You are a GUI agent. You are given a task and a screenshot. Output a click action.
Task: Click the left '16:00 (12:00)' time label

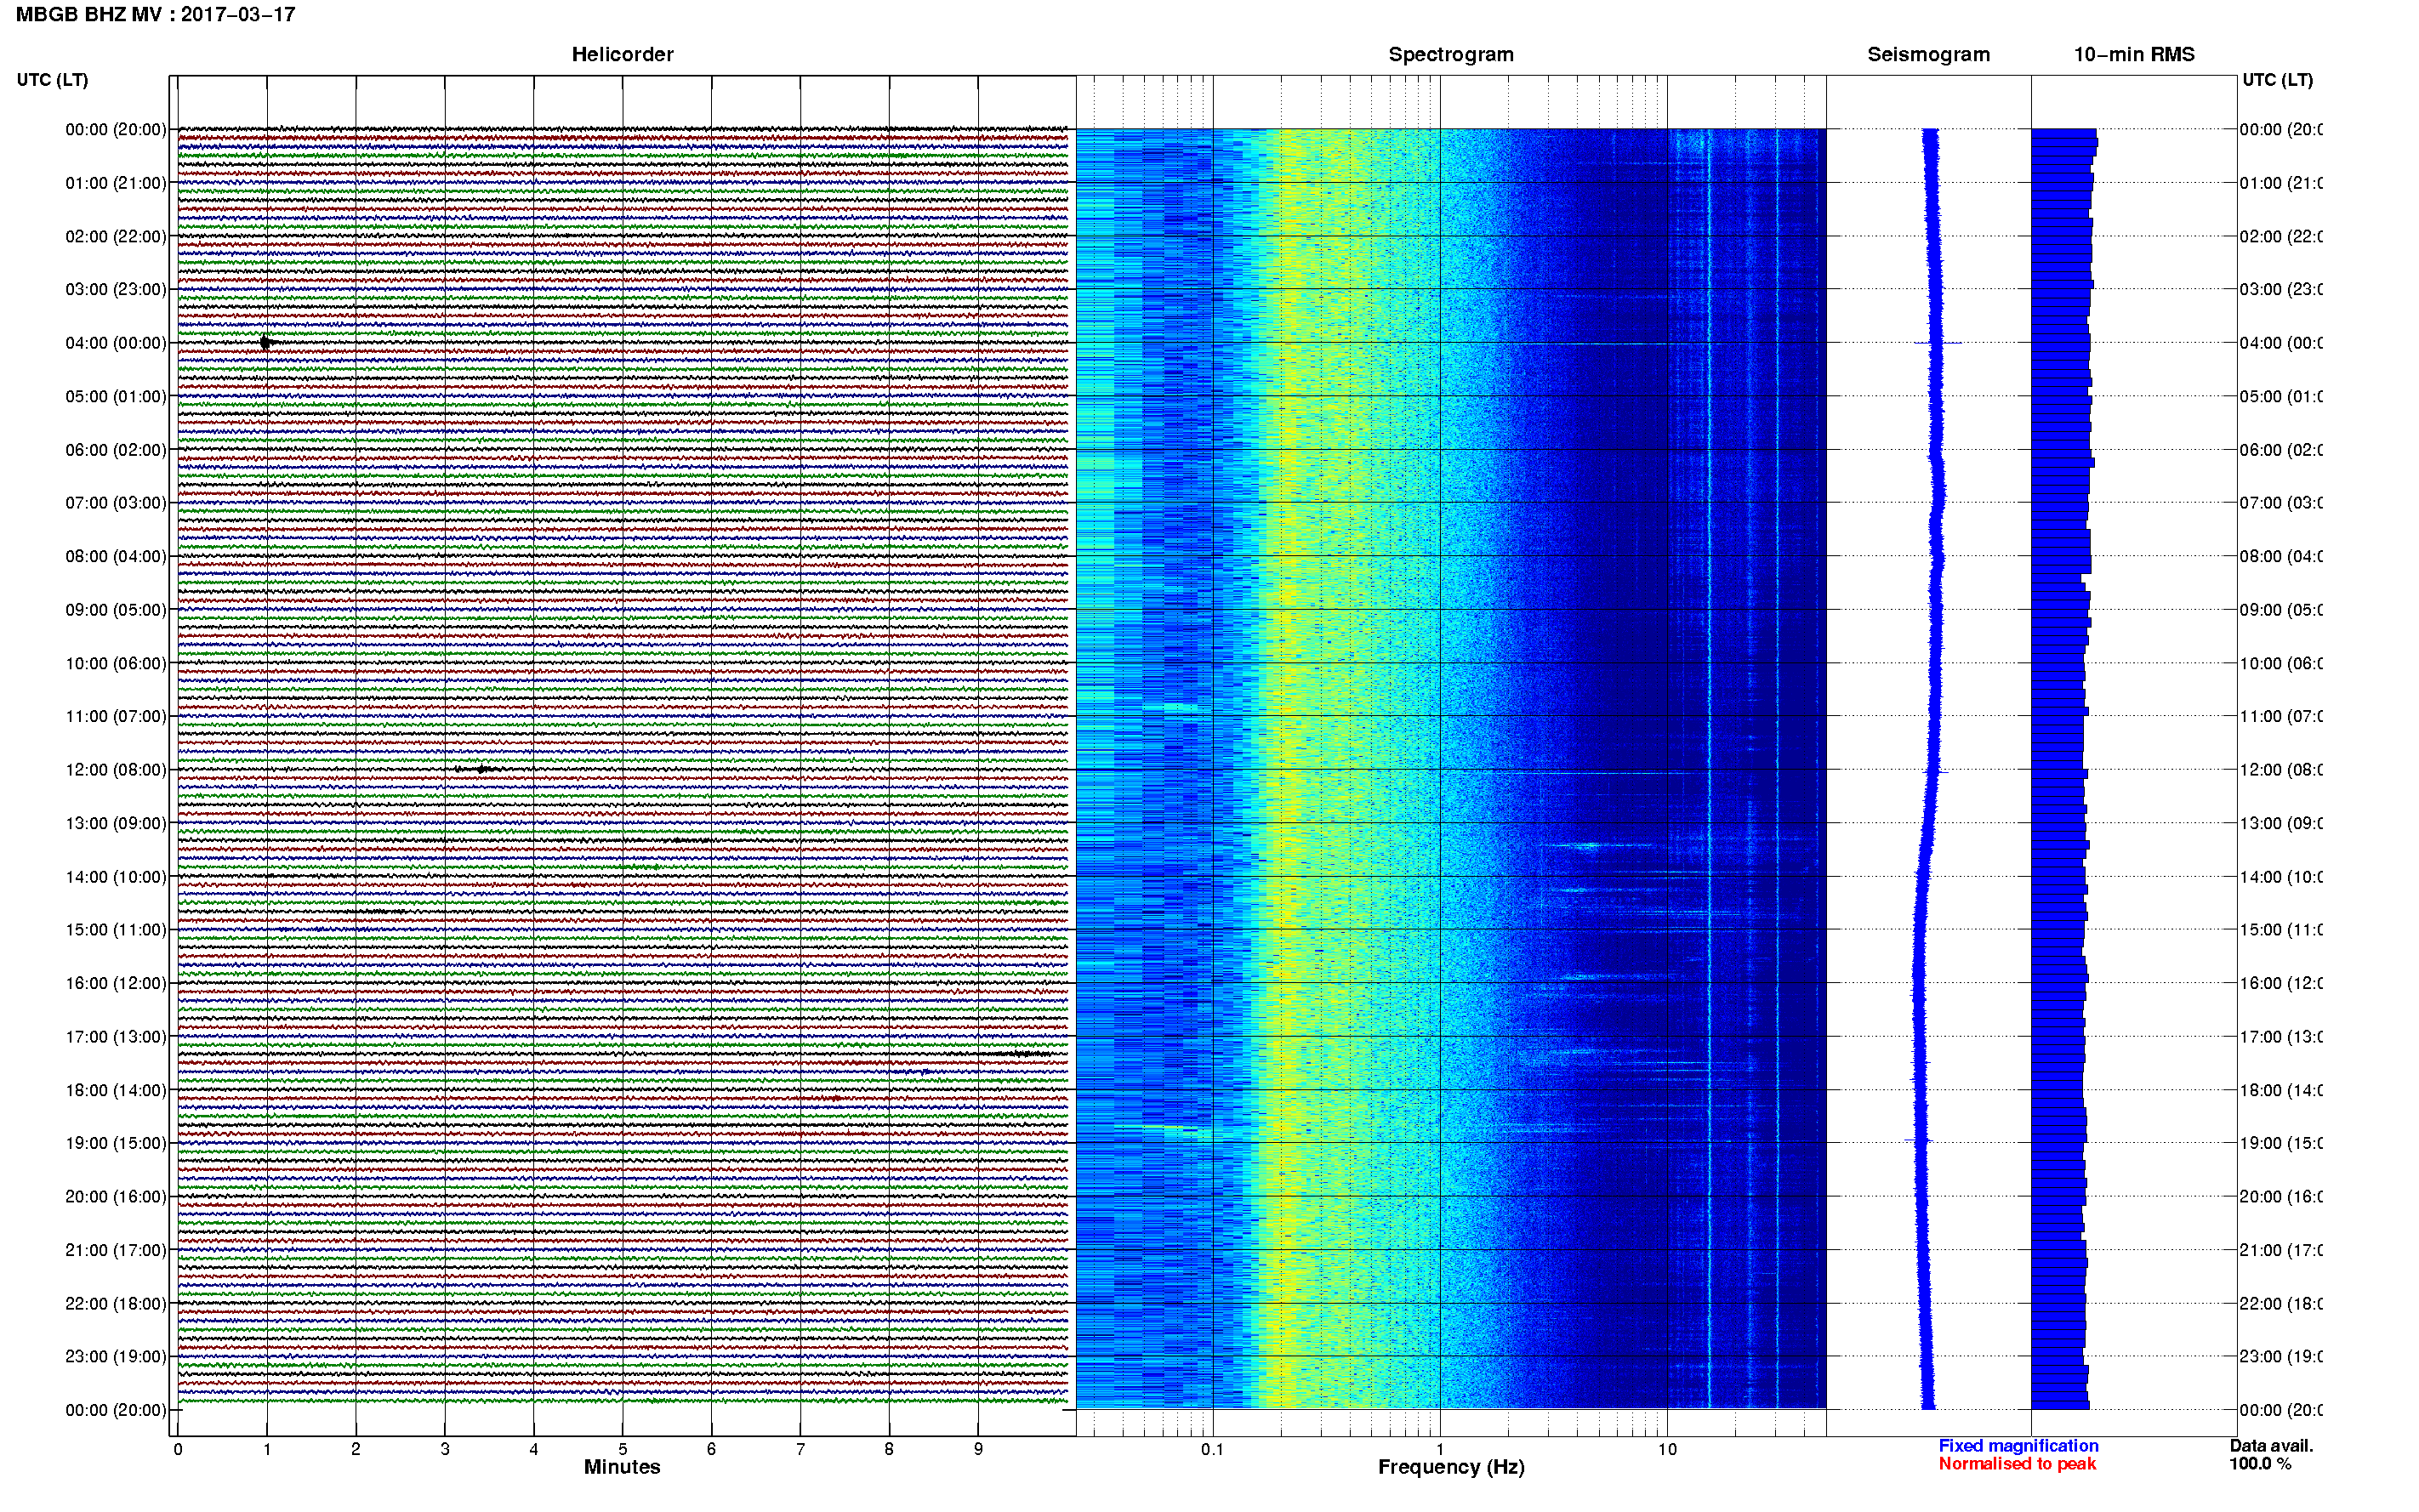tap(116, 983)
